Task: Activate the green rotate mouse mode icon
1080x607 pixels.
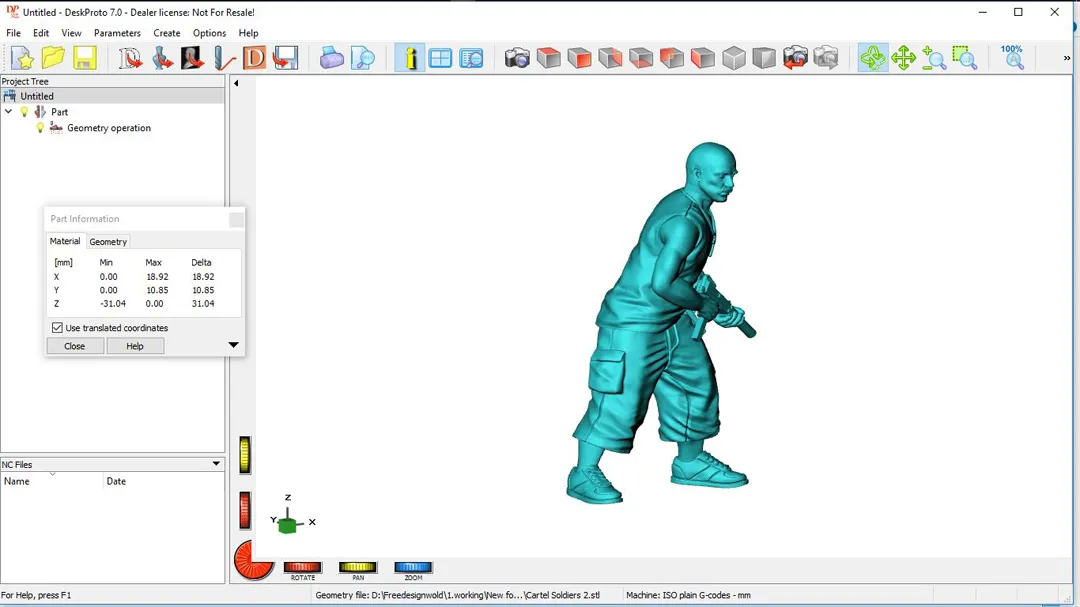Action: click(x=873, y=58)
